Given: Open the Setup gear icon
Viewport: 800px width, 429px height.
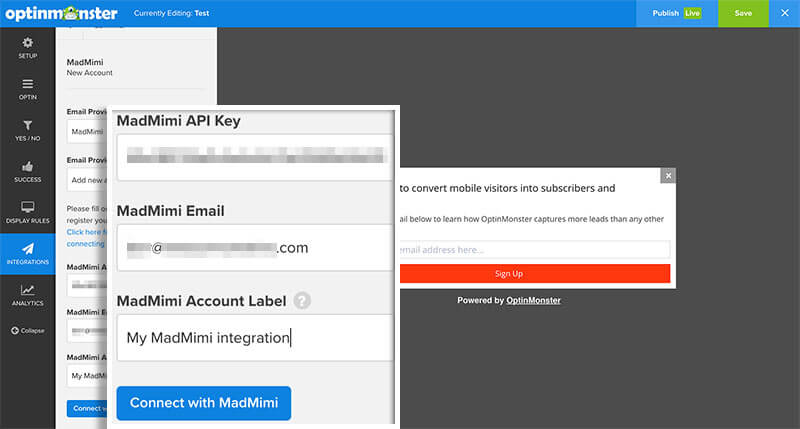Looking at the screenshot, I should 28,43.
